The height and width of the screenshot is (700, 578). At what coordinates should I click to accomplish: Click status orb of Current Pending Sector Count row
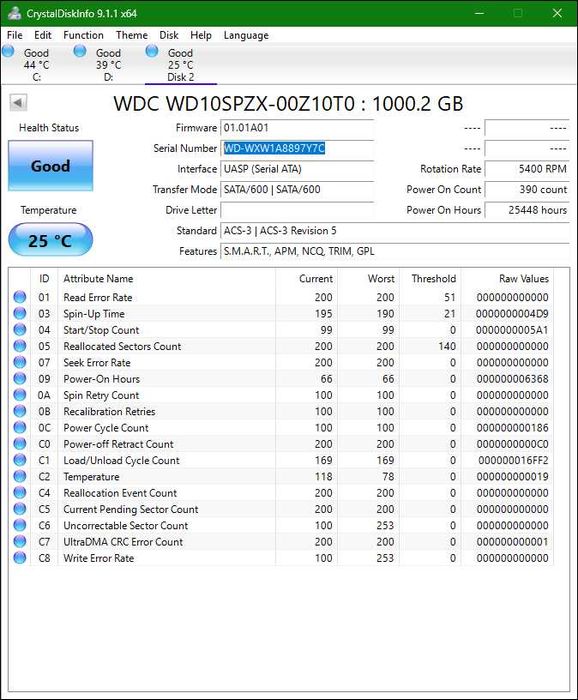[20, 509]
